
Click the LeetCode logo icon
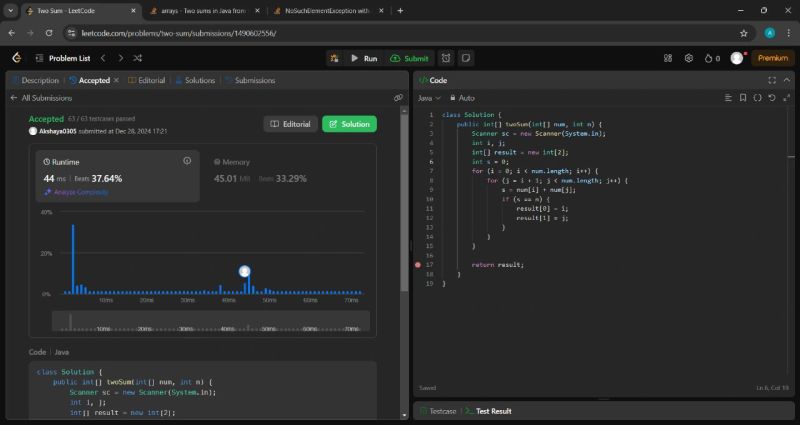[16, 58]
